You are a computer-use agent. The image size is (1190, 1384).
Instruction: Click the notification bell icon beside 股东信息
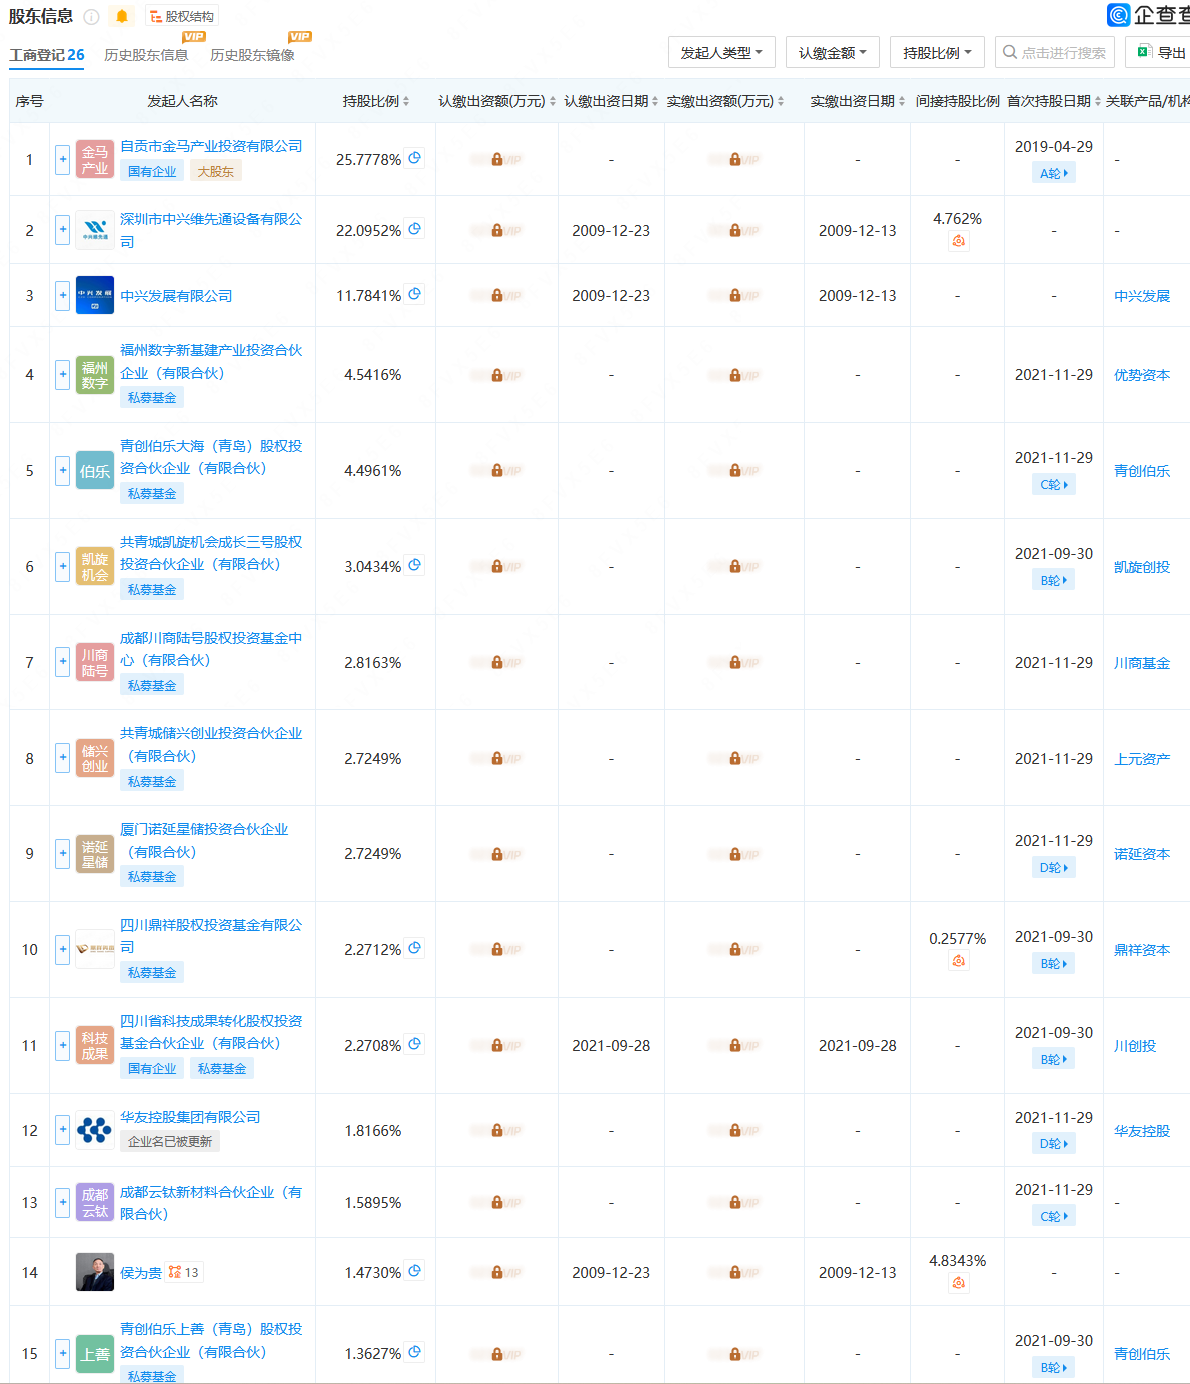(122, 16)
